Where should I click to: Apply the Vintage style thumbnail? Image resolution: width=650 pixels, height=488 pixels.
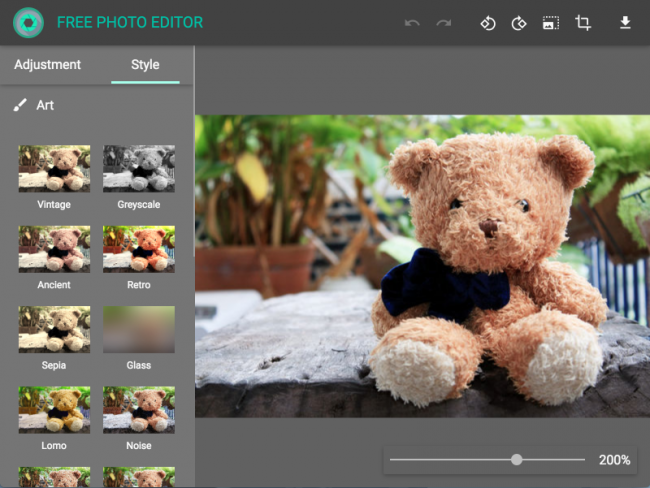coord(54,168)
